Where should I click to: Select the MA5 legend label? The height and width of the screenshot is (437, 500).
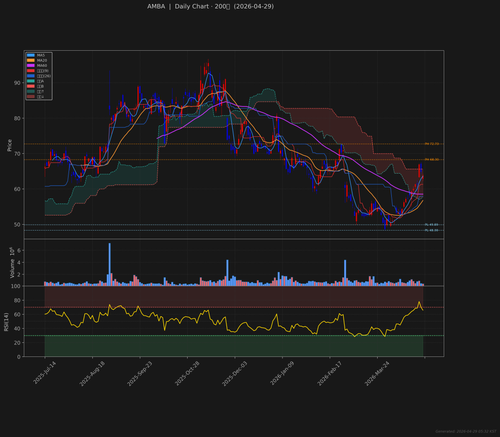click(x=41, y=55)
